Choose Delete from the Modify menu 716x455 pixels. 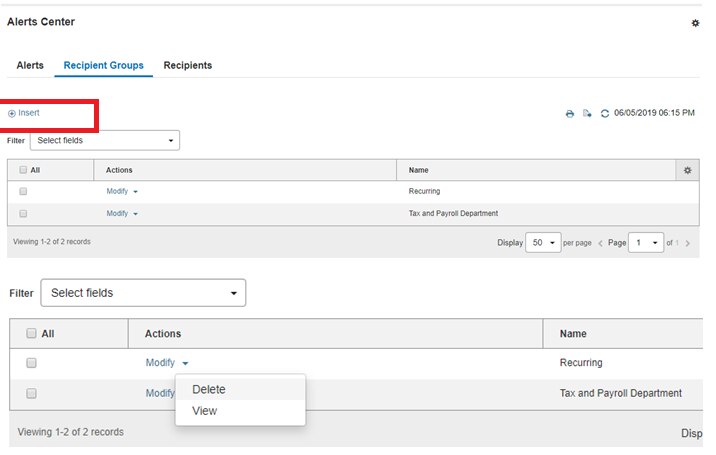pyautogui.click(x=209, y=389)
